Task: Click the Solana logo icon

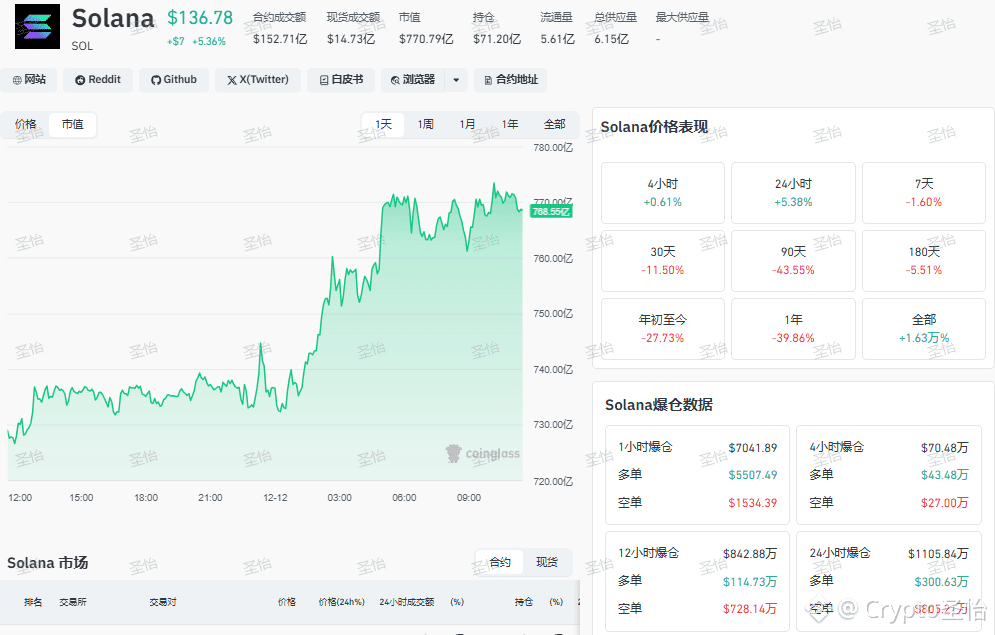Action: click(37, 28)
